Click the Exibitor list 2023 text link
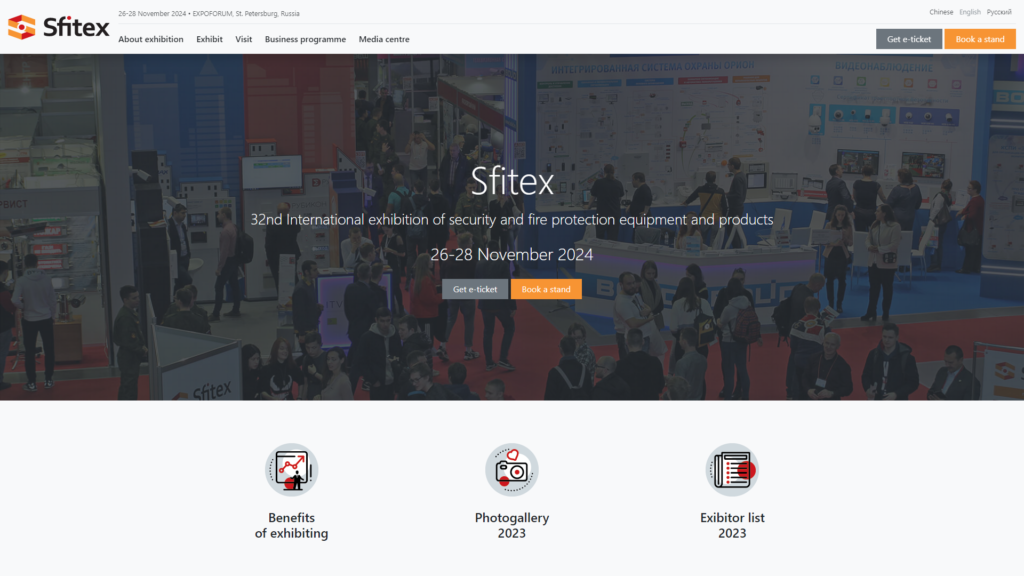The height and width of the screenshot is (576, 1024). coord(732,525)
